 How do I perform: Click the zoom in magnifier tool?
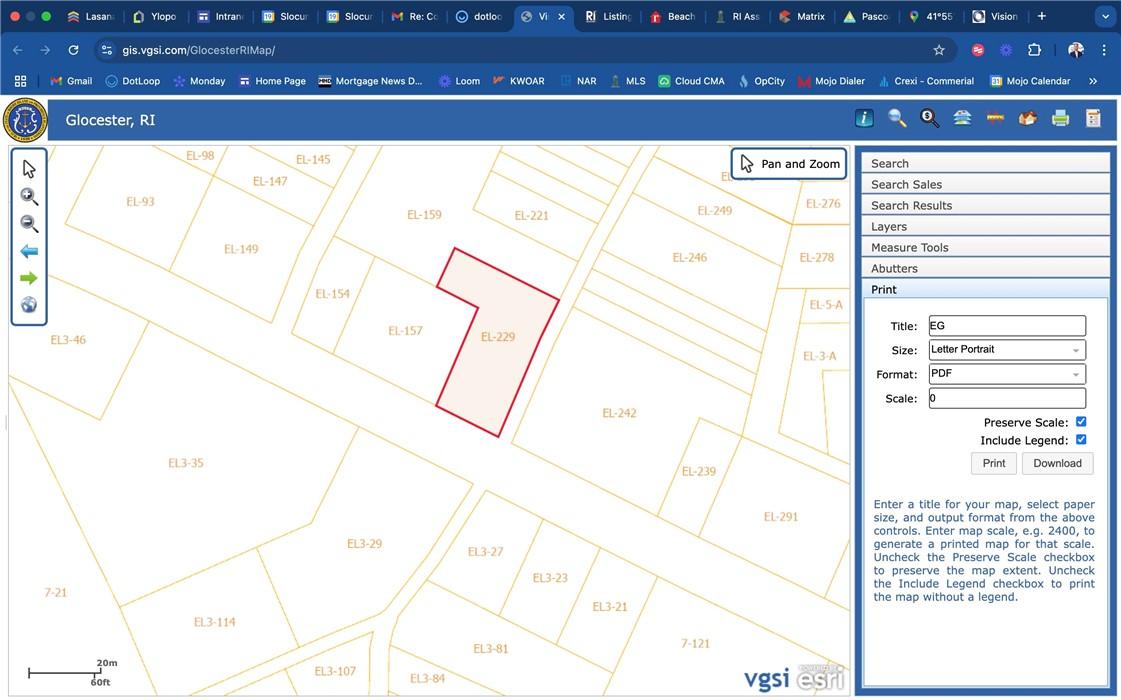(29, 197)
